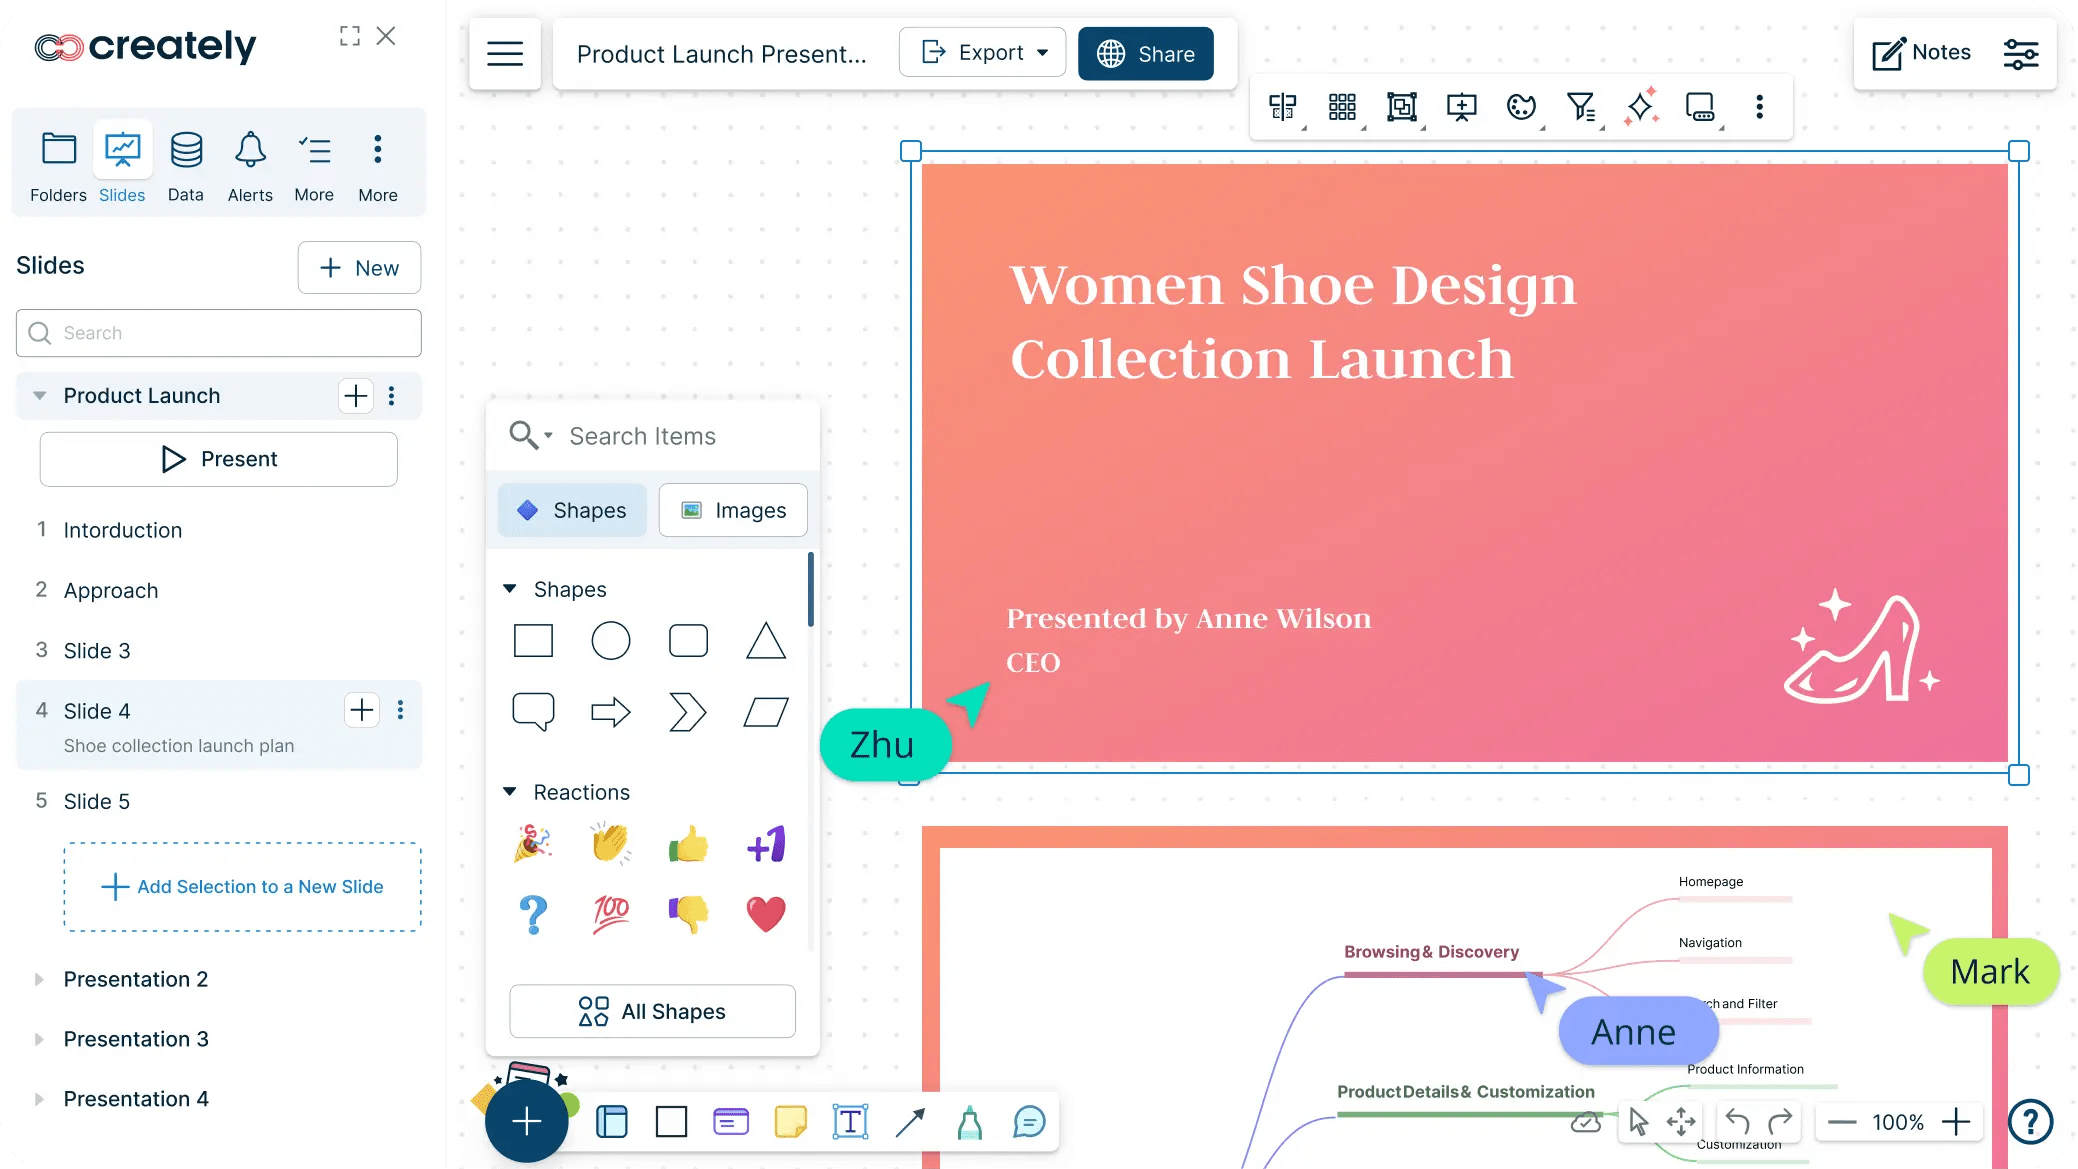Click the AI sparkle icon in toolbar
The width and height of the screenshot is (2078, 1169).
pyautogui.click(x=1640, y=106)
